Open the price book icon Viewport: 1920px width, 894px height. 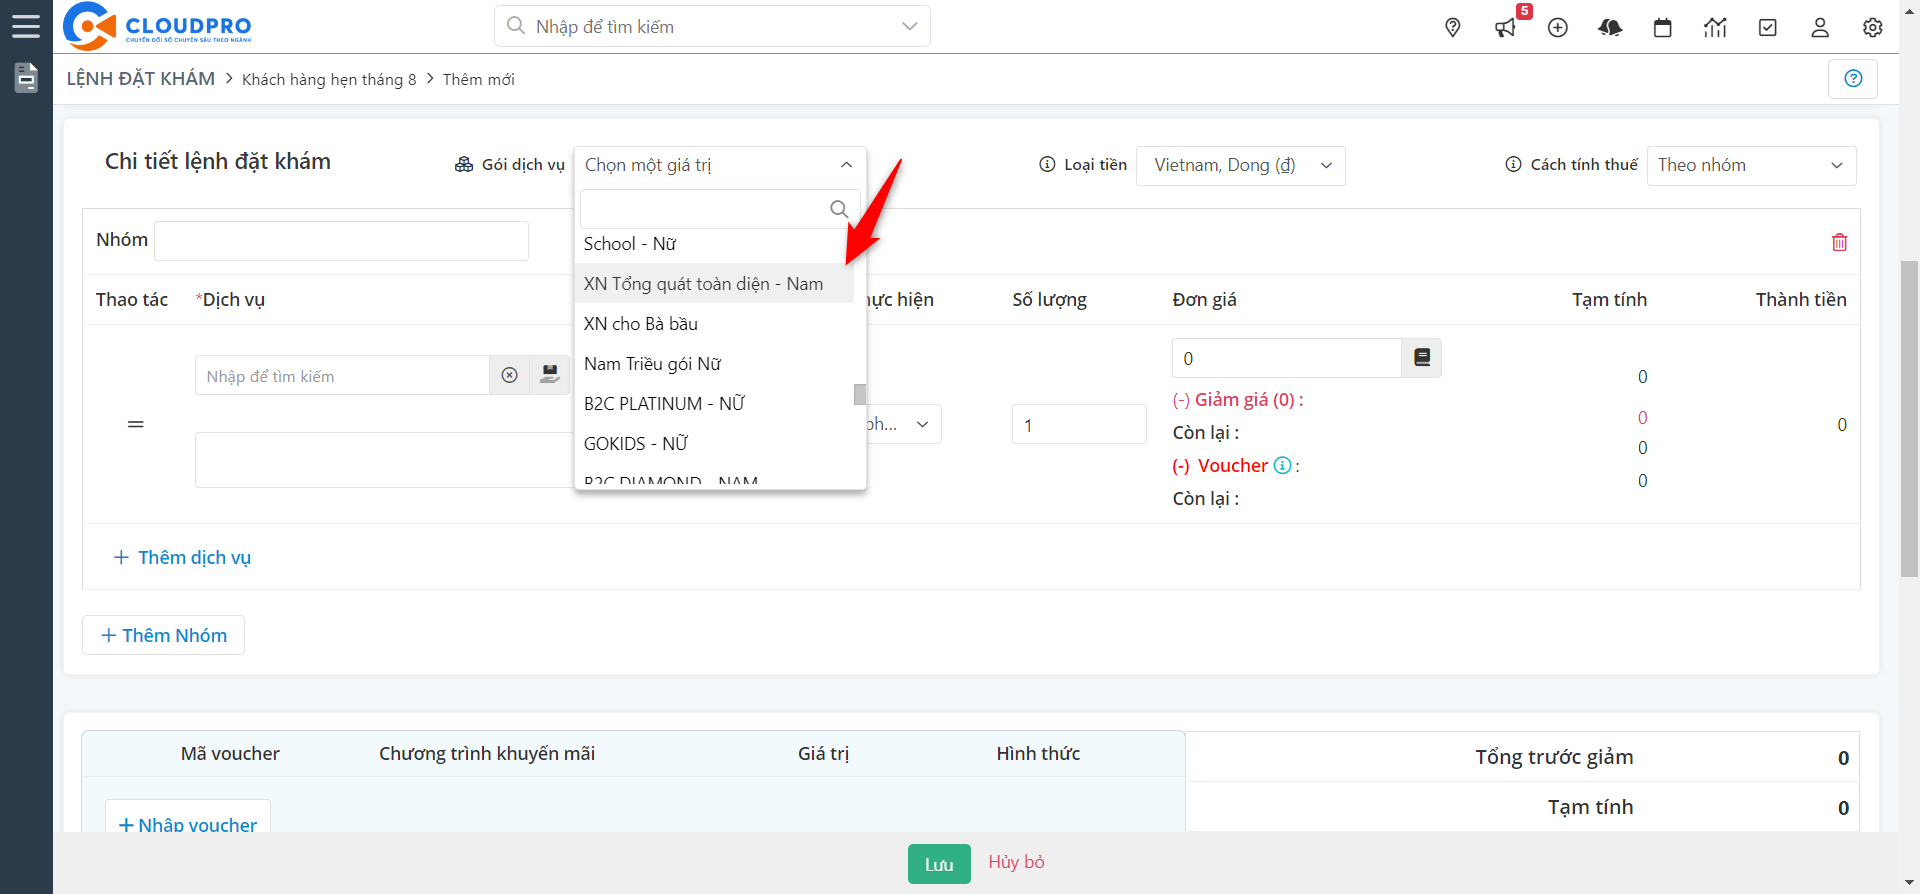click(1422, 357)
